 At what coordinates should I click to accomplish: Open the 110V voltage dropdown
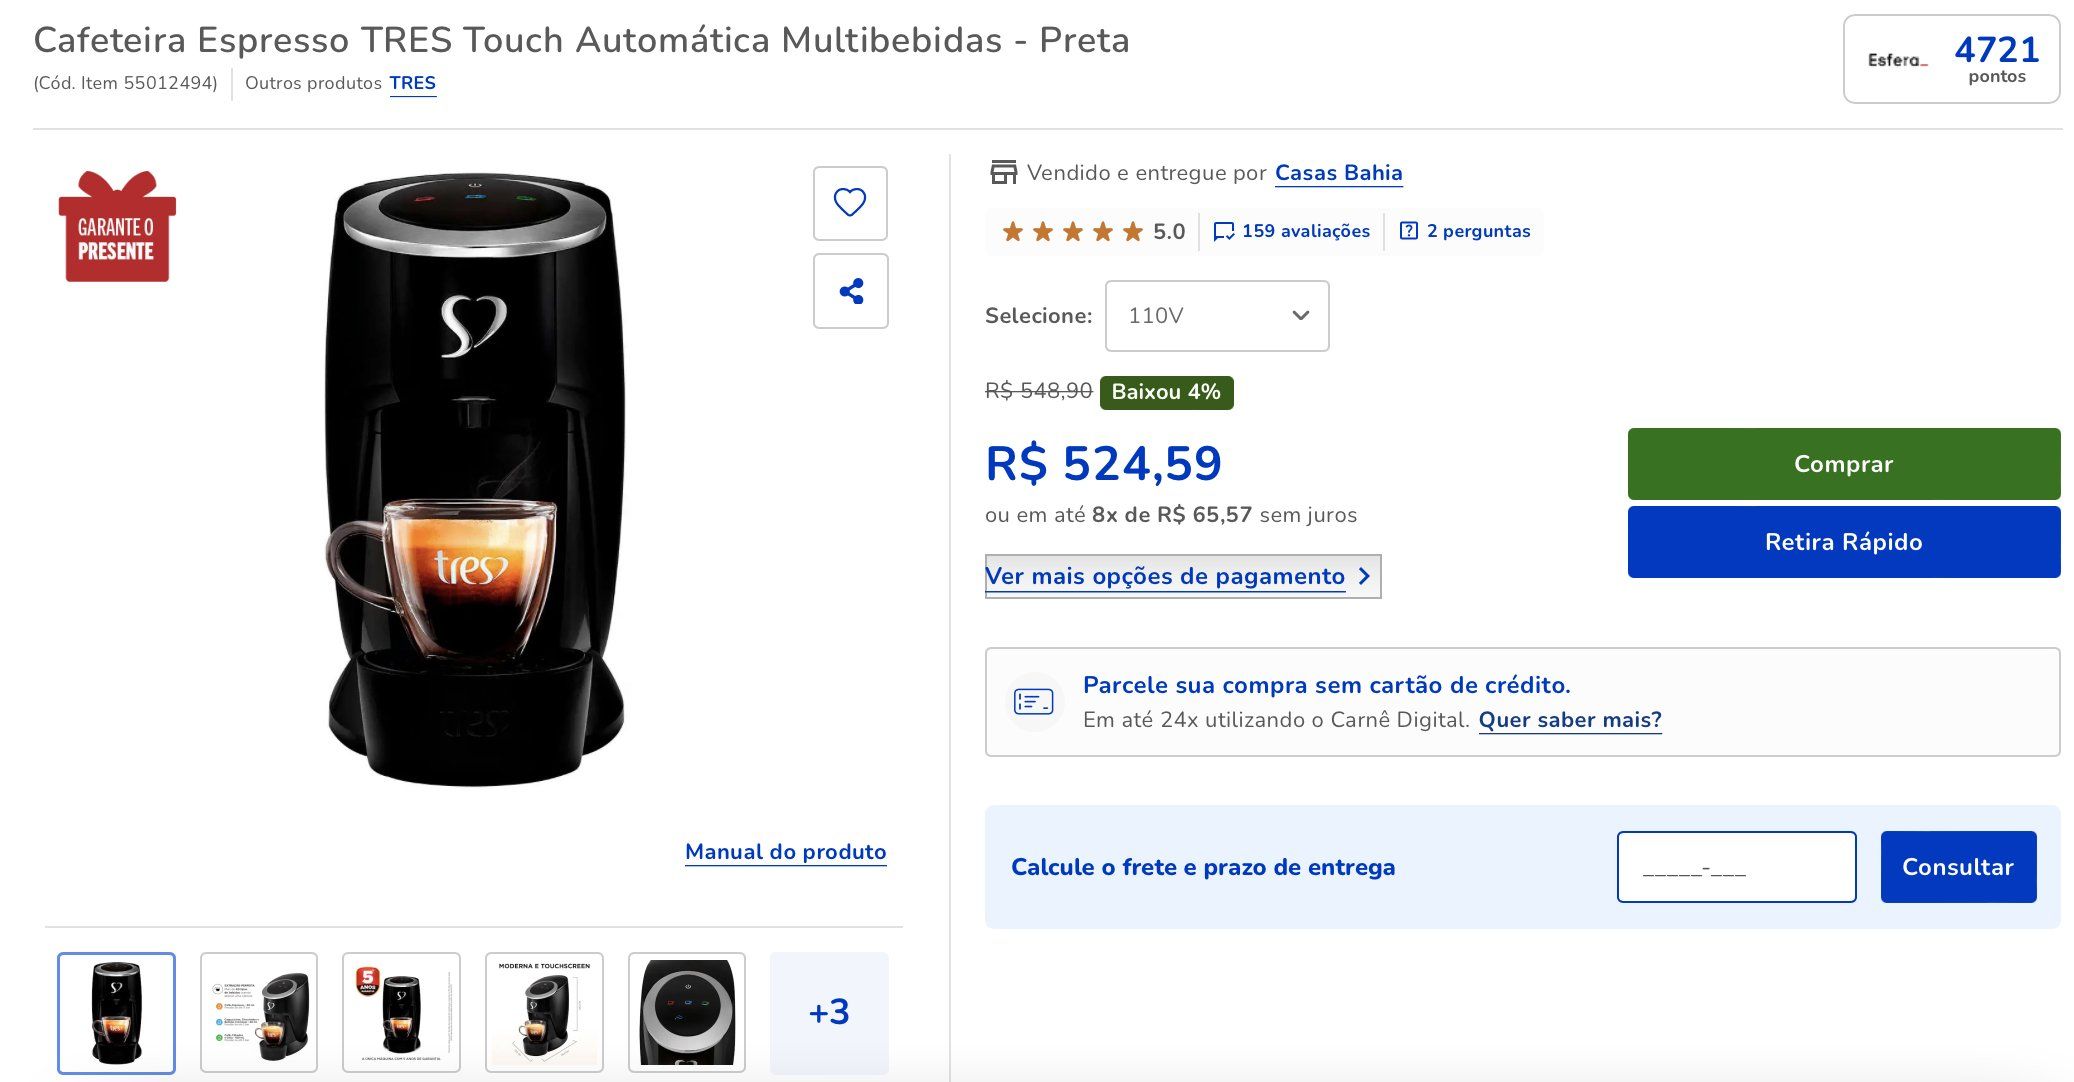point(1216,316)
